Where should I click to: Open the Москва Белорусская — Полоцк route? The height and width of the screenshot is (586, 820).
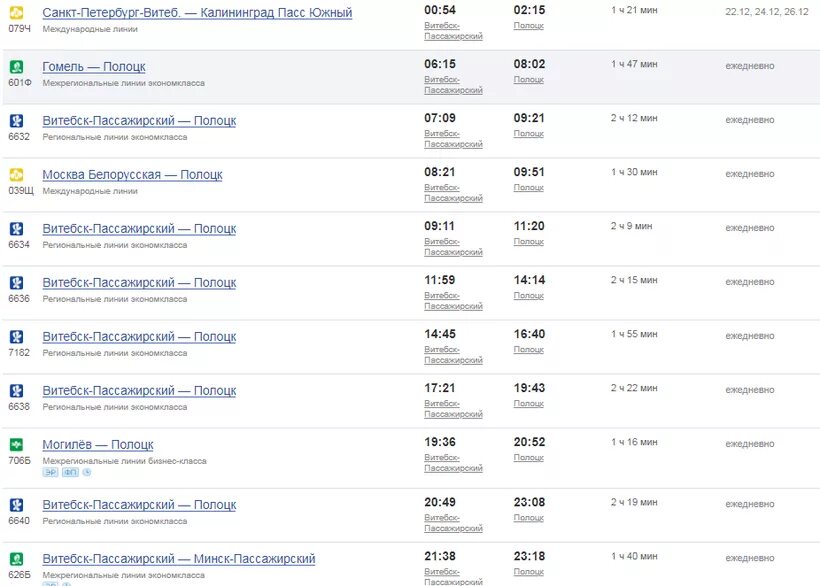[x=132, y=175]
